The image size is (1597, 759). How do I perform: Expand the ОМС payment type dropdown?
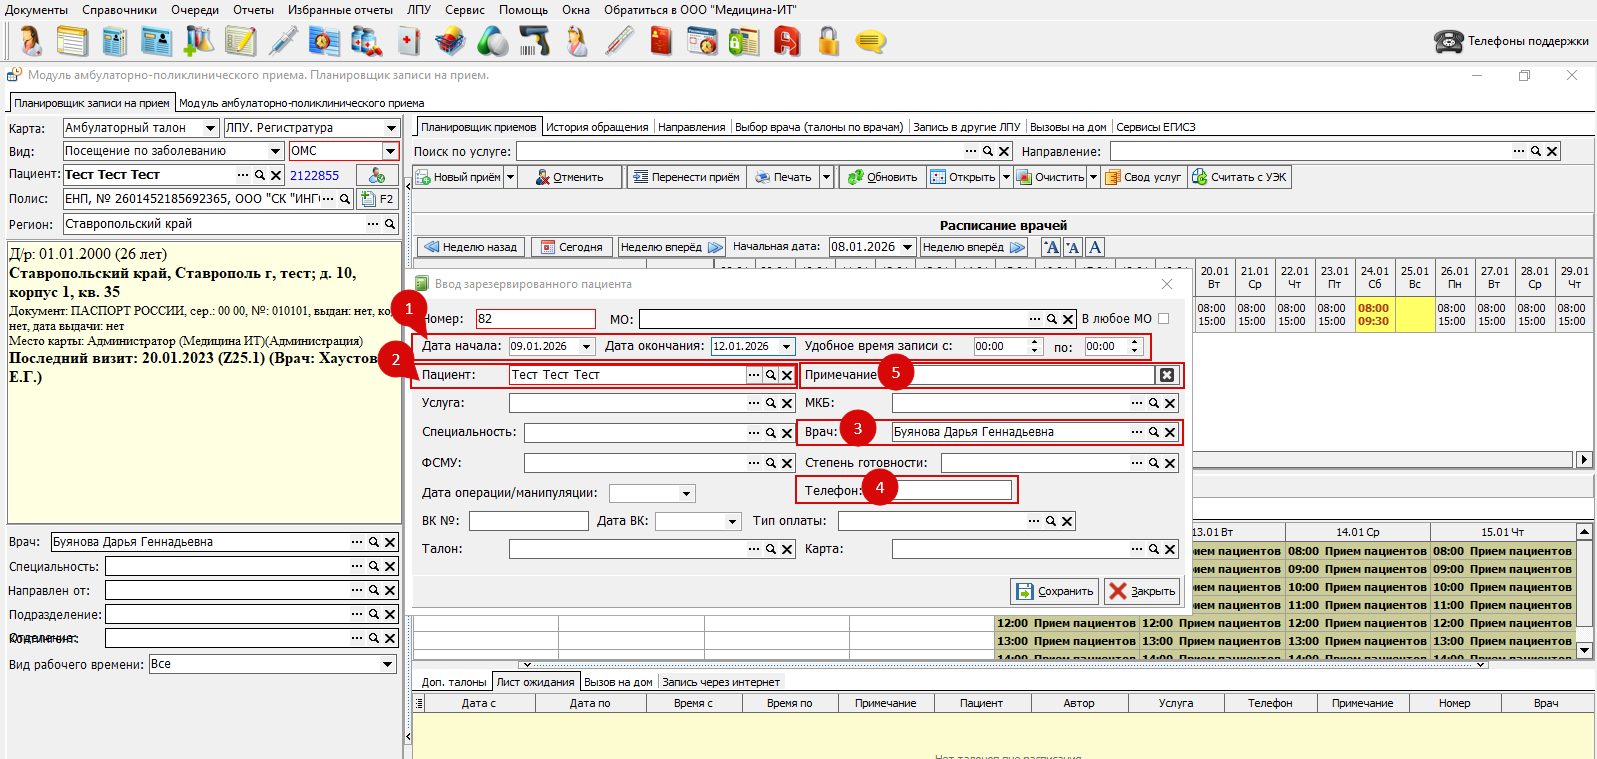pyautogui.click(x=390, y=151)
